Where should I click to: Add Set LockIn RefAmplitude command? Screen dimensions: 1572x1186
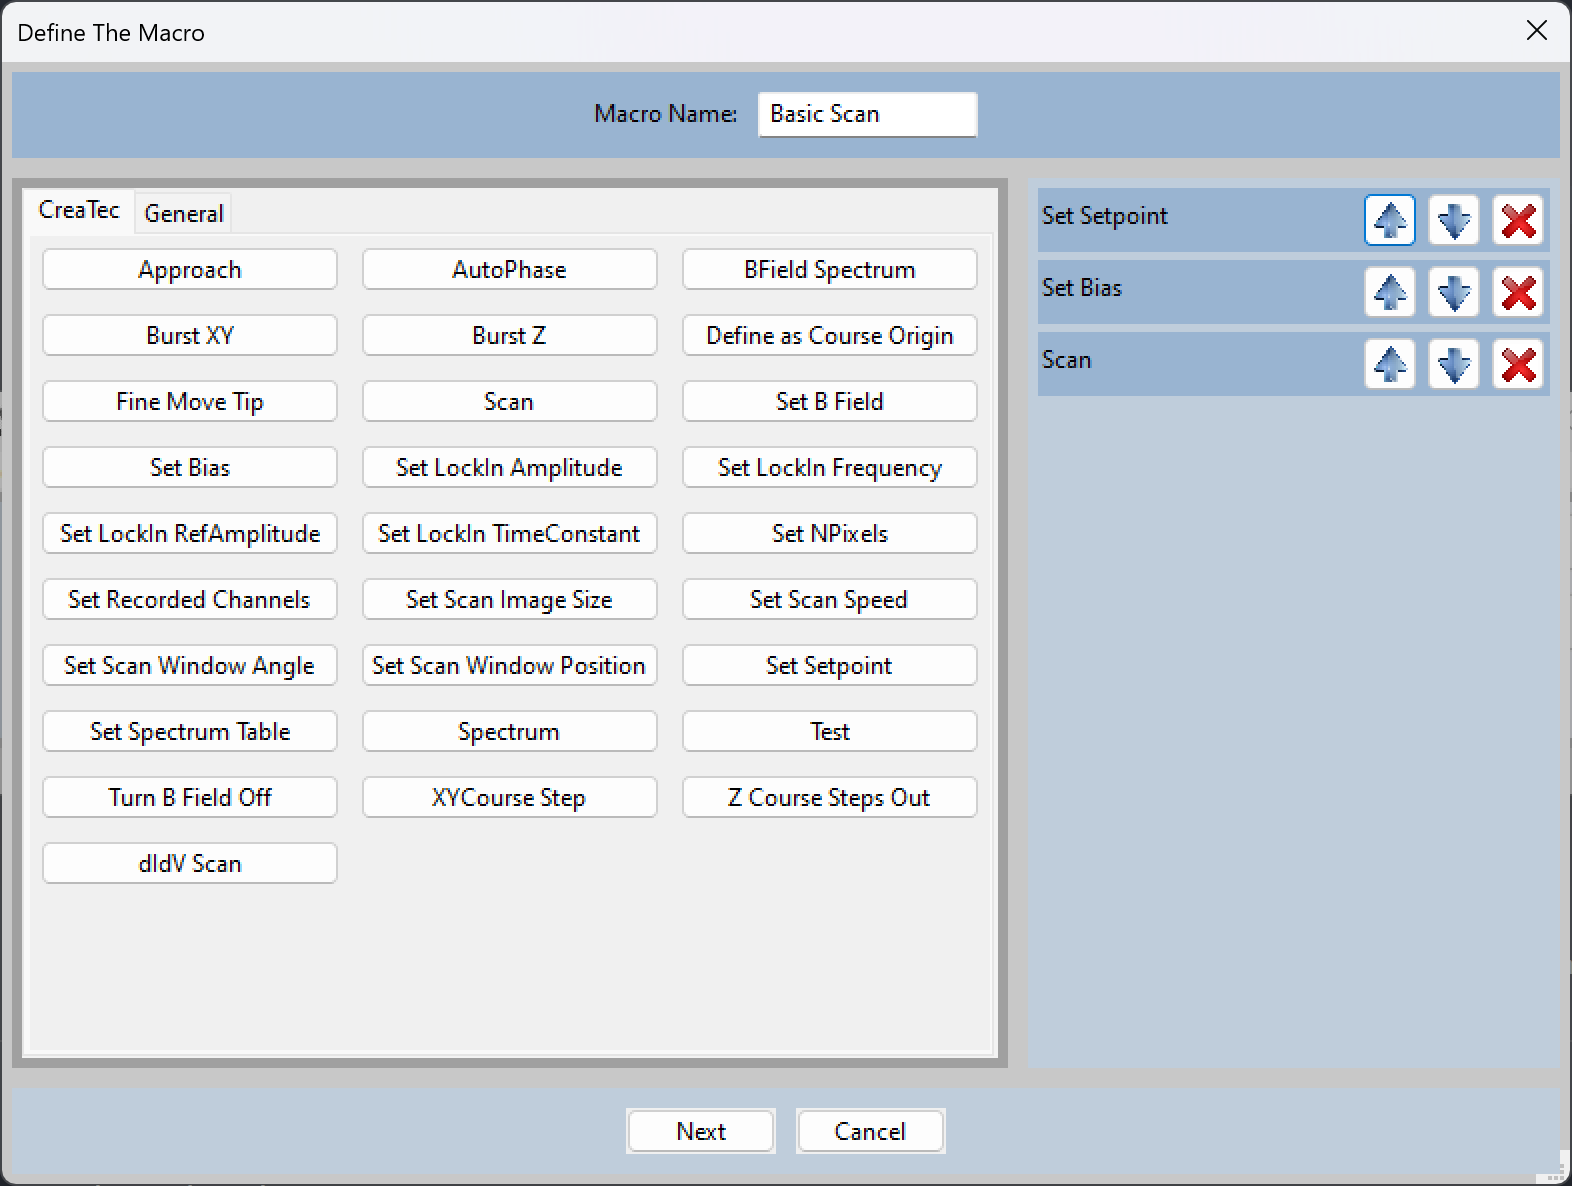click(190, 534)
